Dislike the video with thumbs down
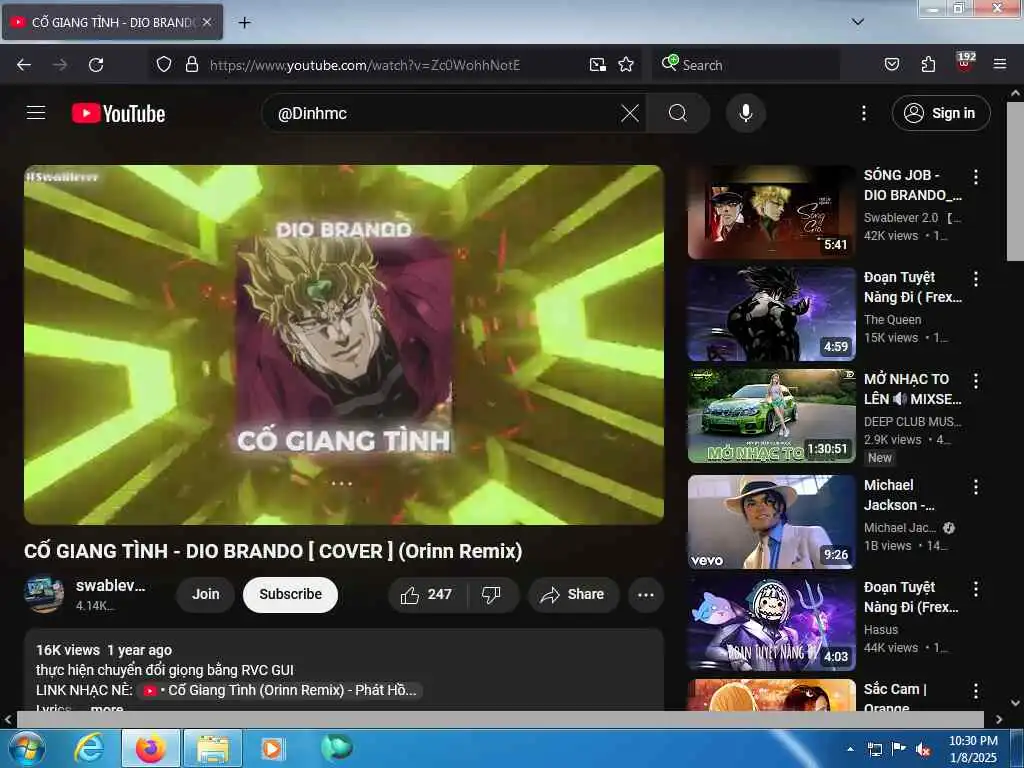The image size is (1024, 768). pos(491,594)
